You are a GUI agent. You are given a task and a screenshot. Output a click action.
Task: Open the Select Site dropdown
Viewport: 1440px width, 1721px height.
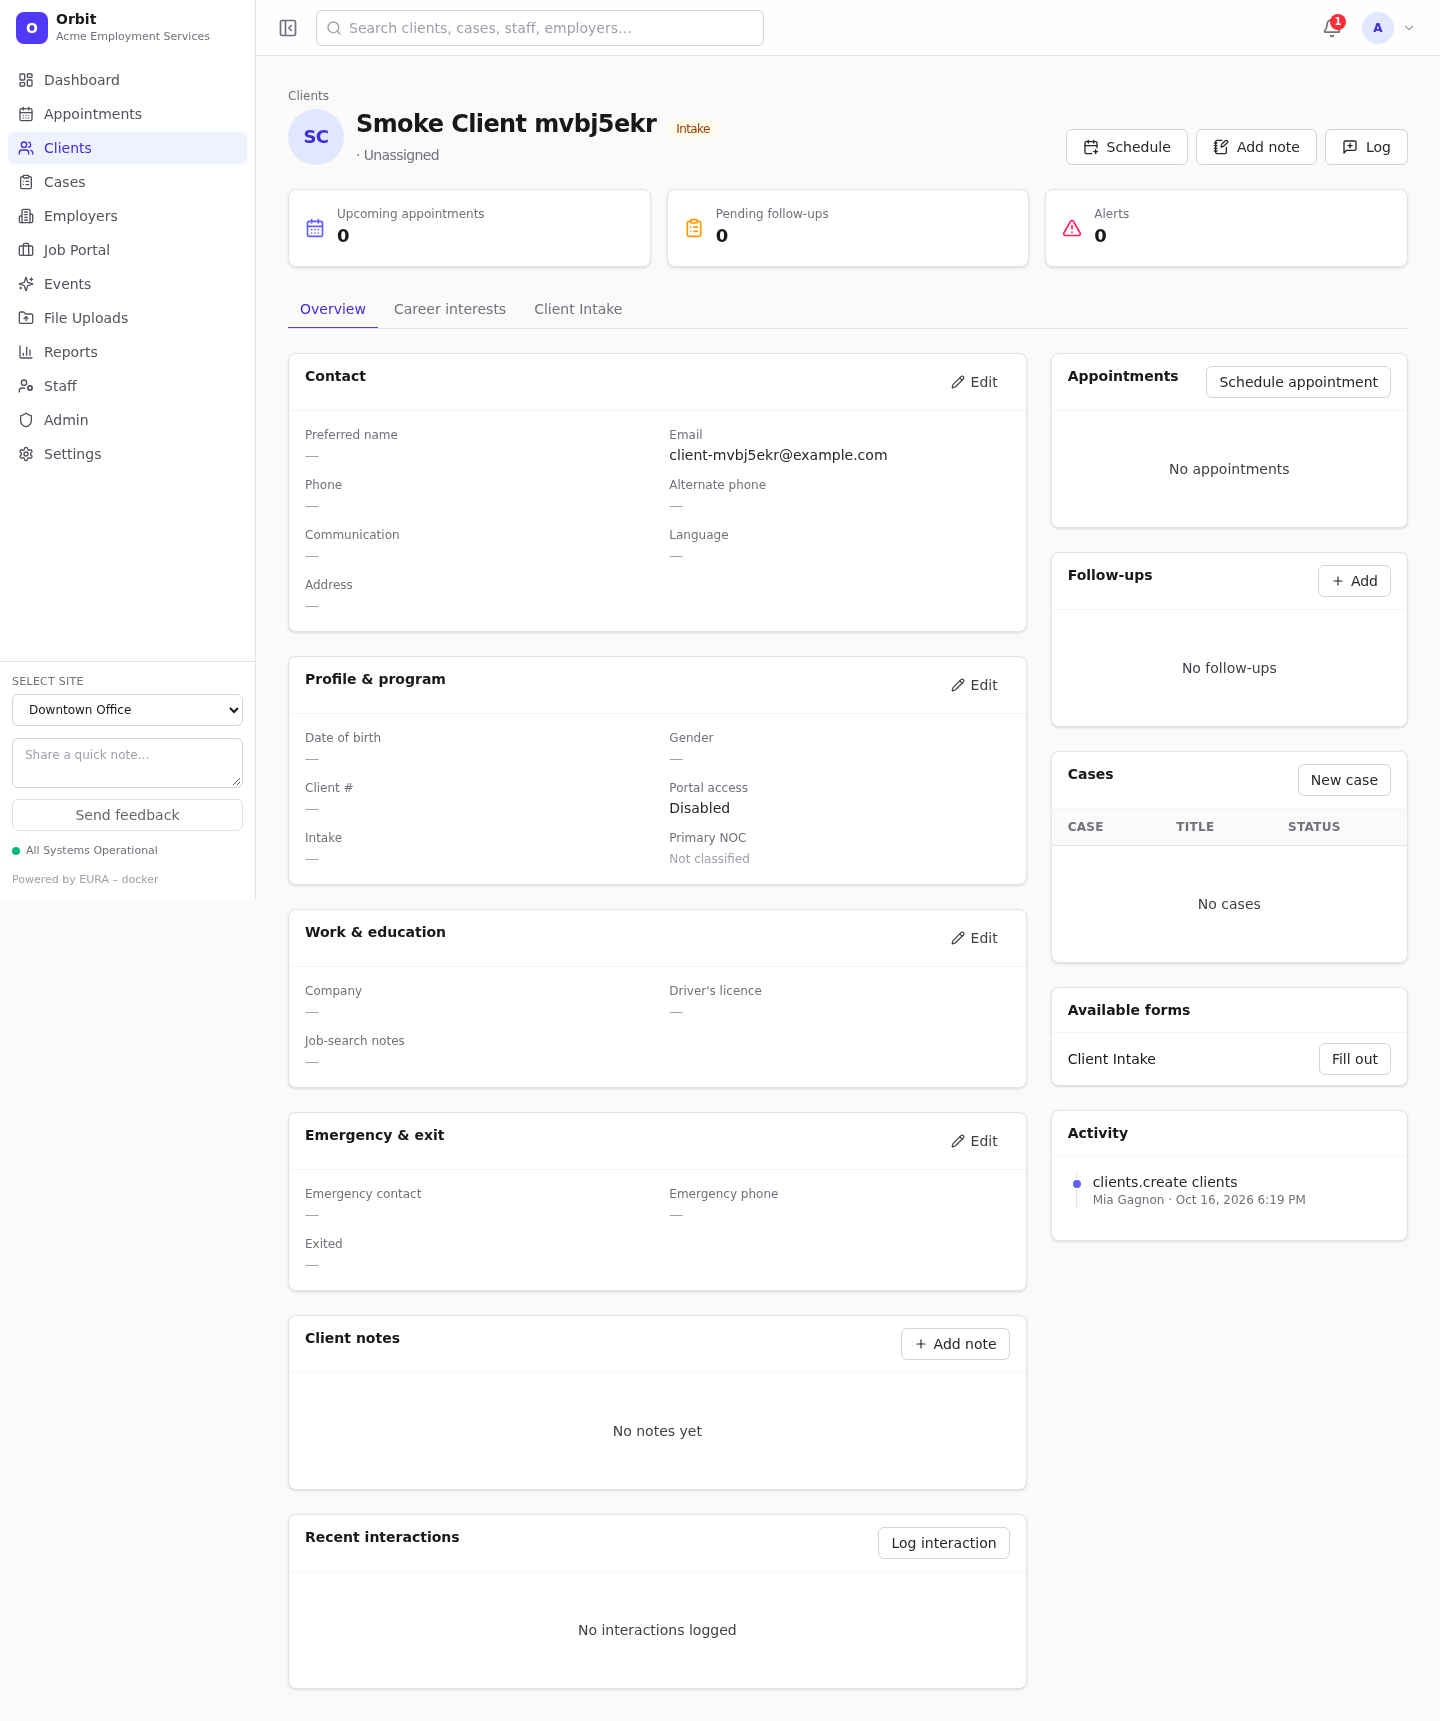click(x=127, y=710)
